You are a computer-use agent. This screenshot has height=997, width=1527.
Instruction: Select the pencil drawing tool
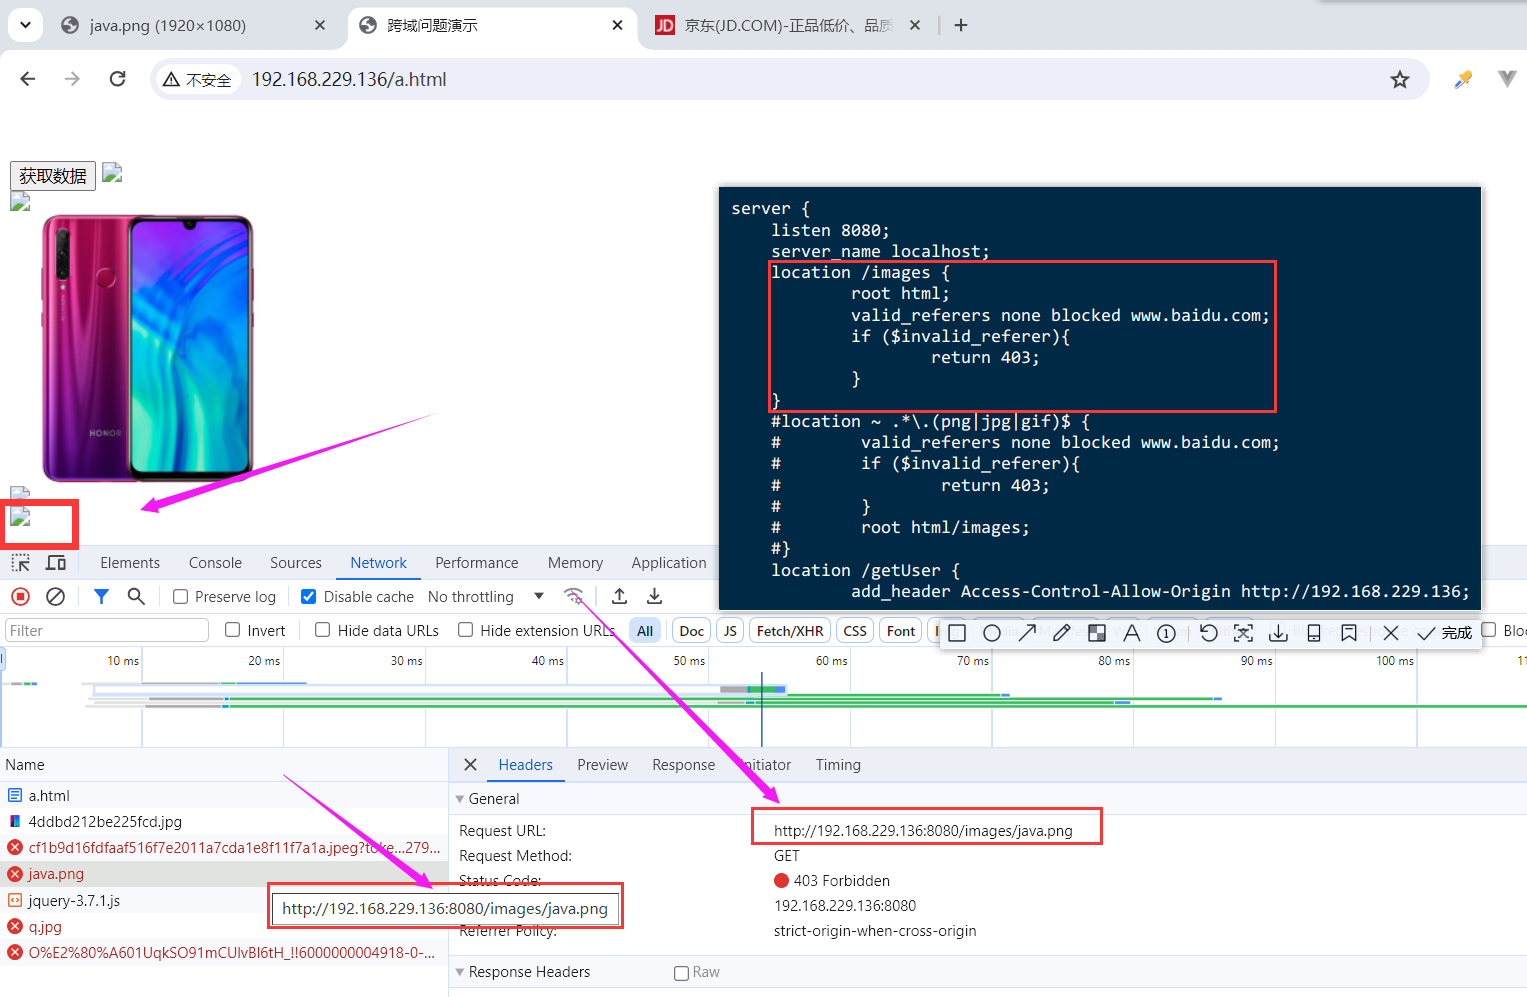tap(1062, 633)
